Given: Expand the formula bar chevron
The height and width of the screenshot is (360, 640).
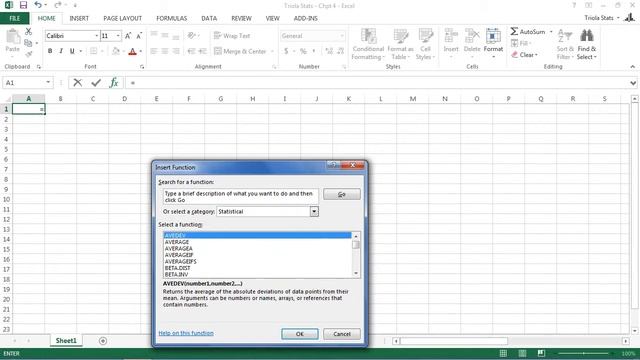Looking at the screenshot, I should click(633, 83).
